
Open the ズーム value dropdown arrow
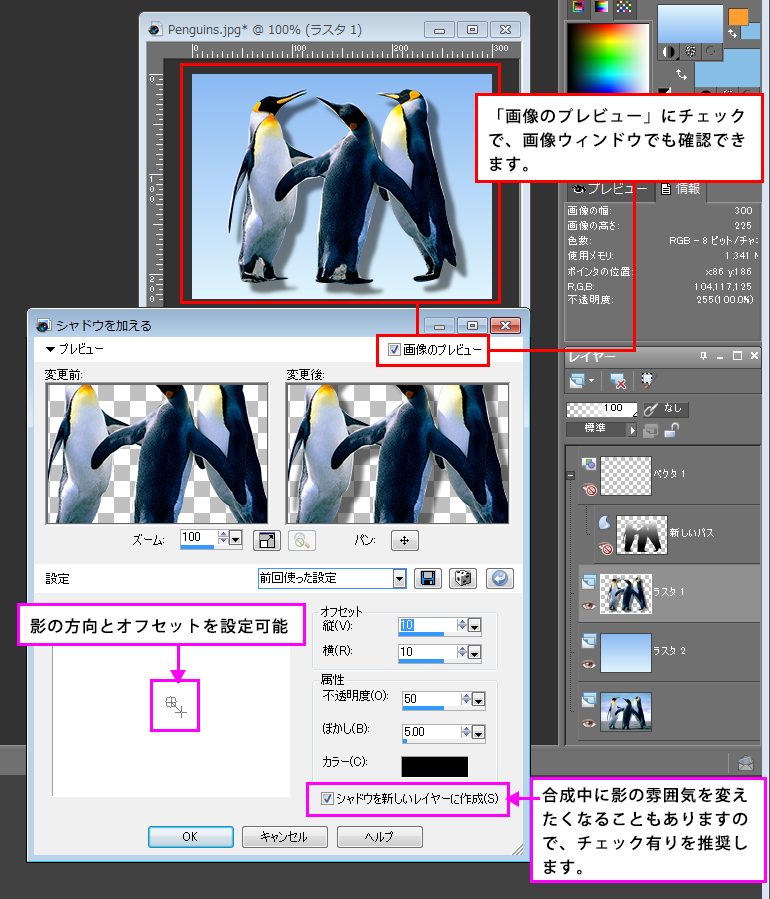click(236, 539)
